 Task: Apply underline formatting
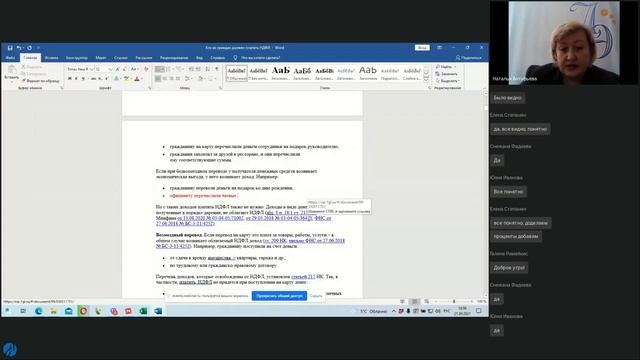pyautogui.click(x=83, y=78)
